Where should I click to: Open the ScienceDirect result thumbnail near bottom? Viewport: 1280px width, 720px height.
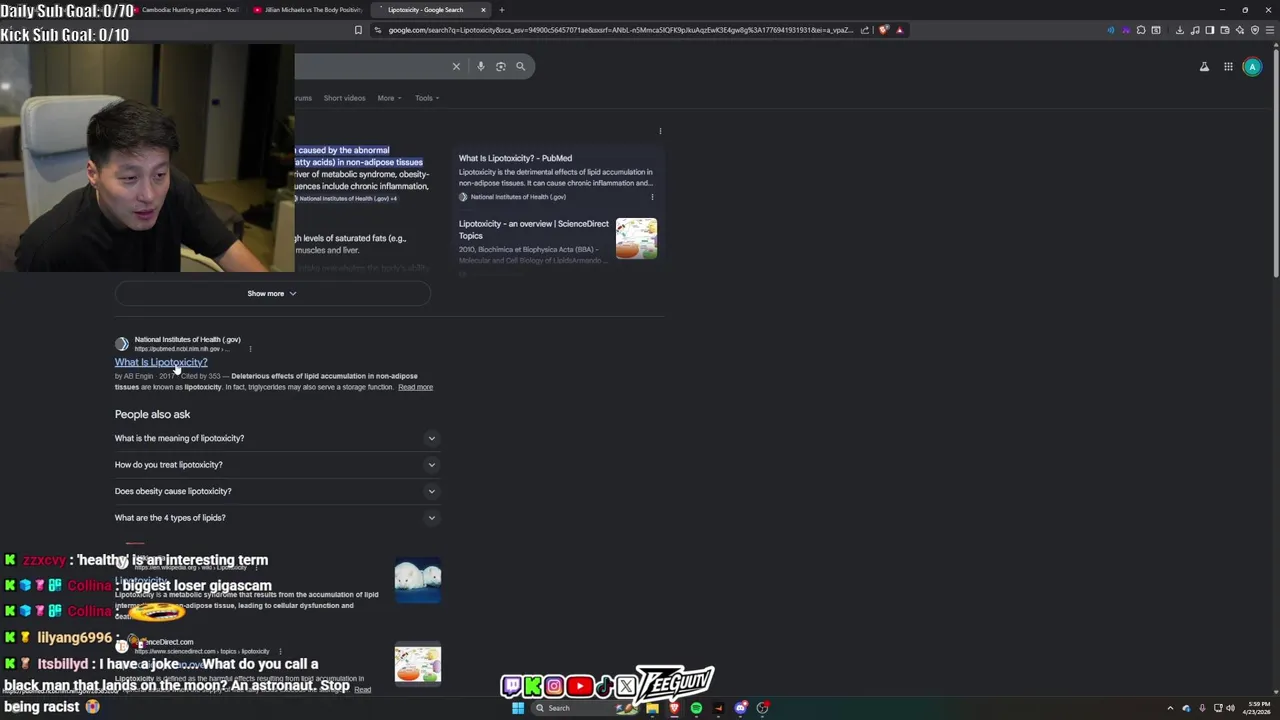418,665
